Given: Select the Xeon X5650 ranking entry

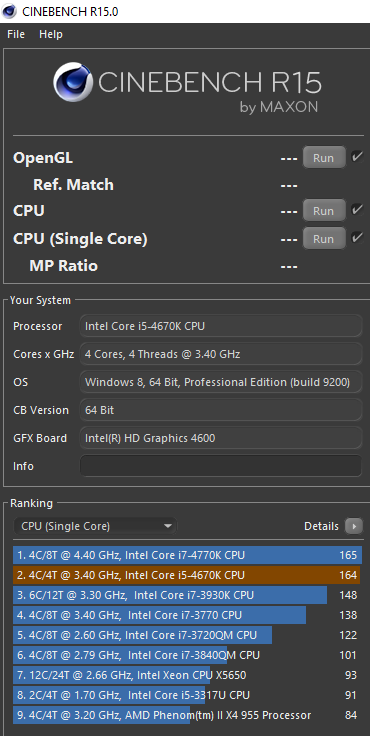Looking at the screenshot, I should click(x=187, y=675).
